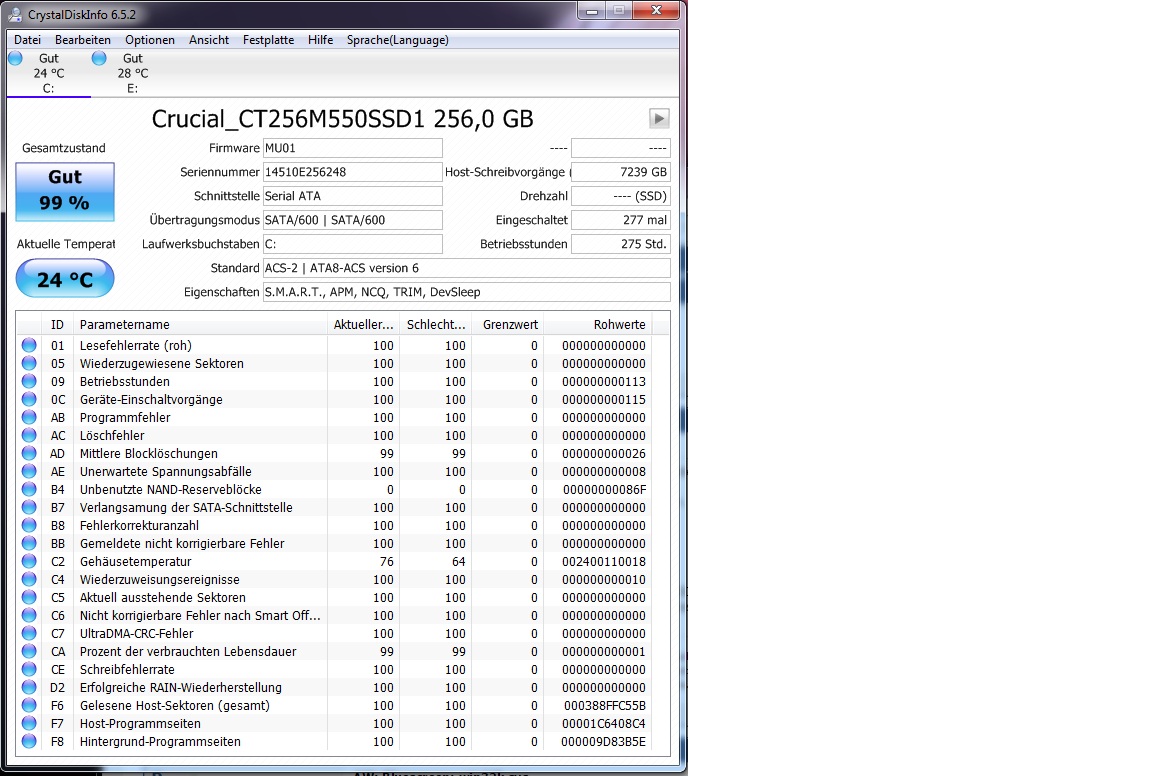Open the Optionen menu

pyautogui.click(x=150, y=40)
